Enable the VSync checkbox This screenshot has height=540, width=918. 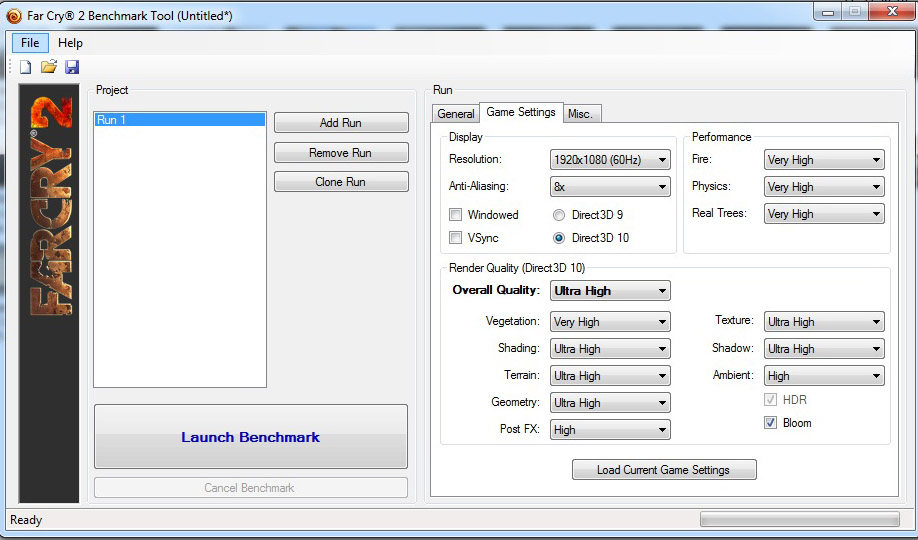click(x=455, y=237)
